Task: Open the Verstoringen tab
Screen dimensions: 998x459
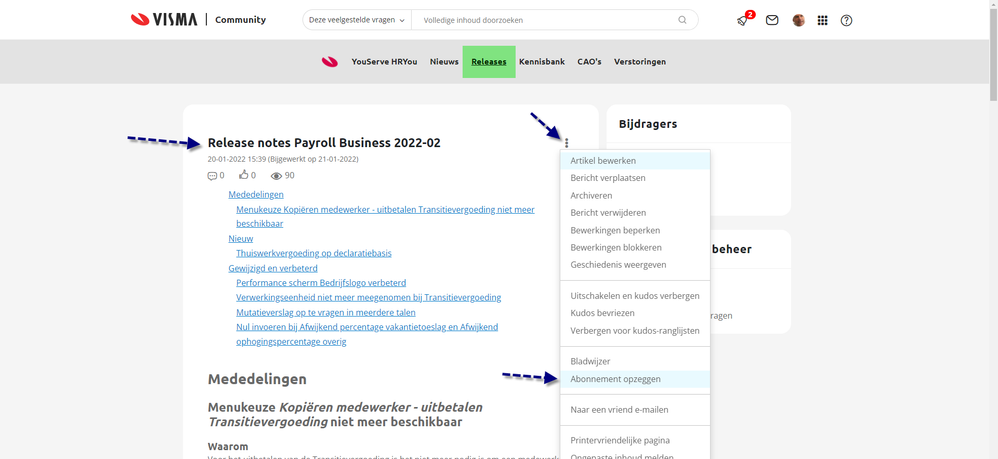Action: click(x=640, y=62)
